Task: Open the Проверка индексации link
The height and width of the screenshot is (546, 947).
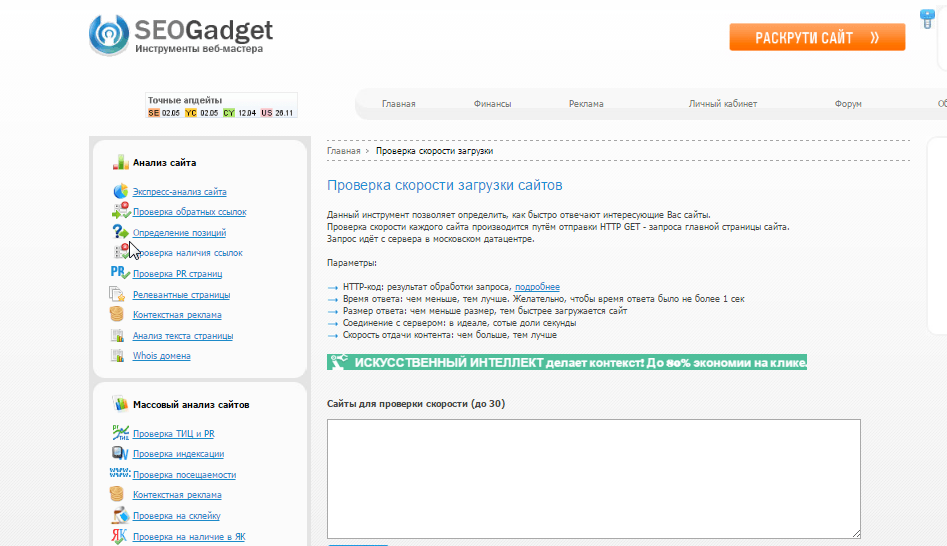Action: pyautogui.click(x=178, y=454)
